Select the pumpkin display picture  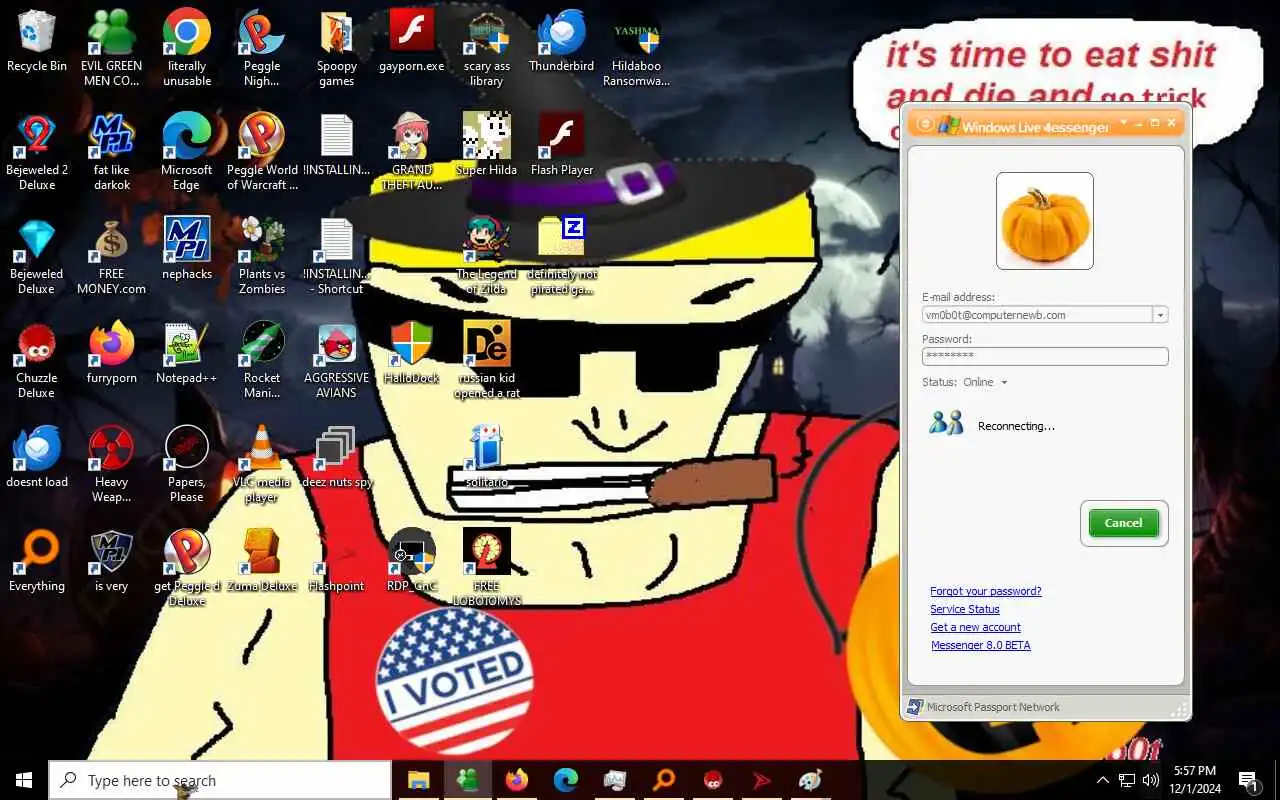pos(1045,221)
